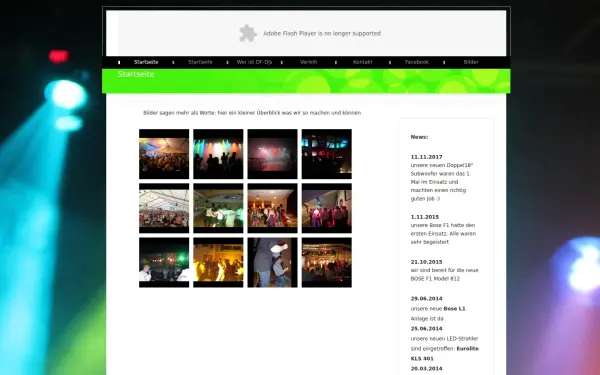Image resolution: width=600 pixels, height=375 pixels.
Task: Click the Flash plugin puzzle piece icon
Action: (x=248, y=33)
